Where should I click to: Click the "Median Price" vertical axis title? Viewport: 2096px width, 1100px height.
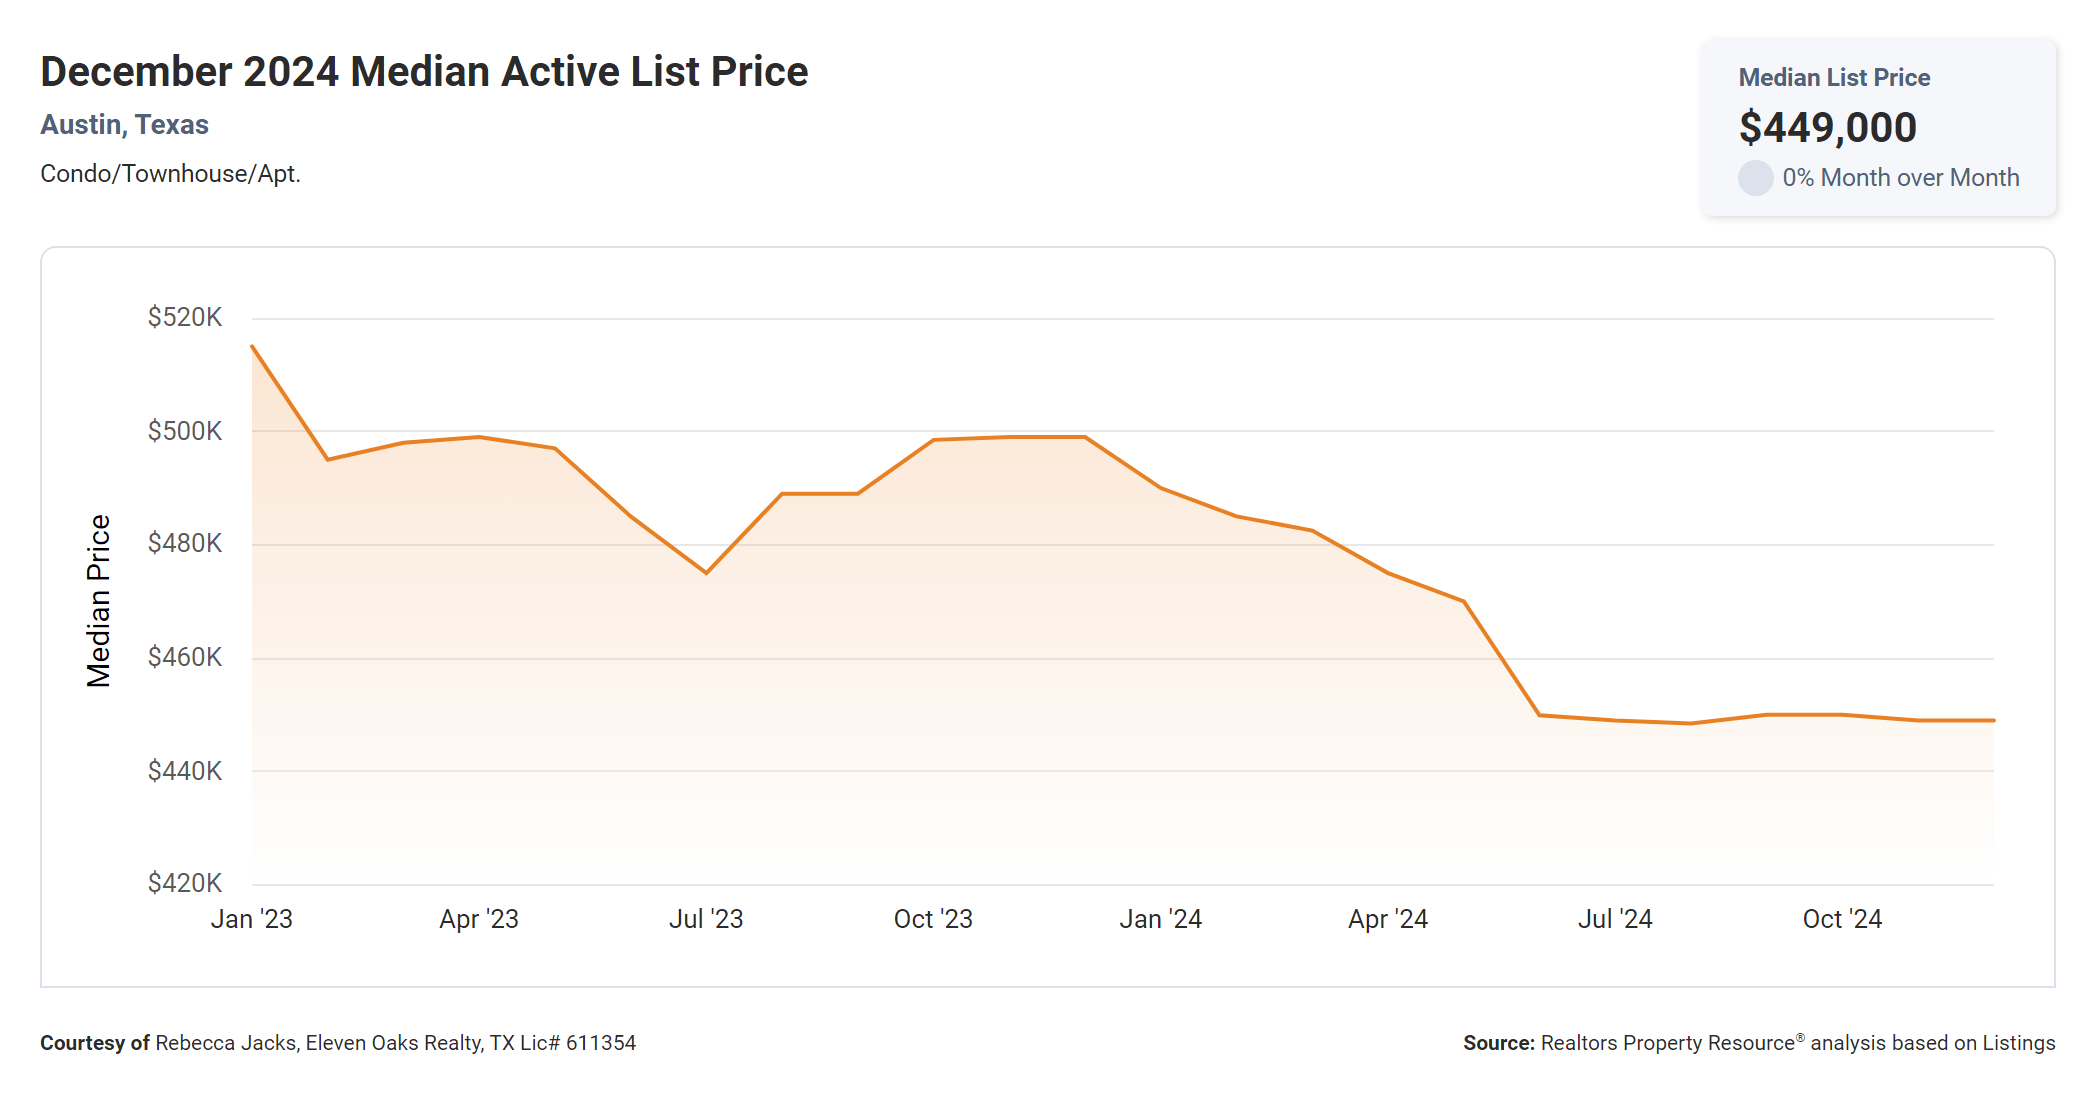(98, 601)
